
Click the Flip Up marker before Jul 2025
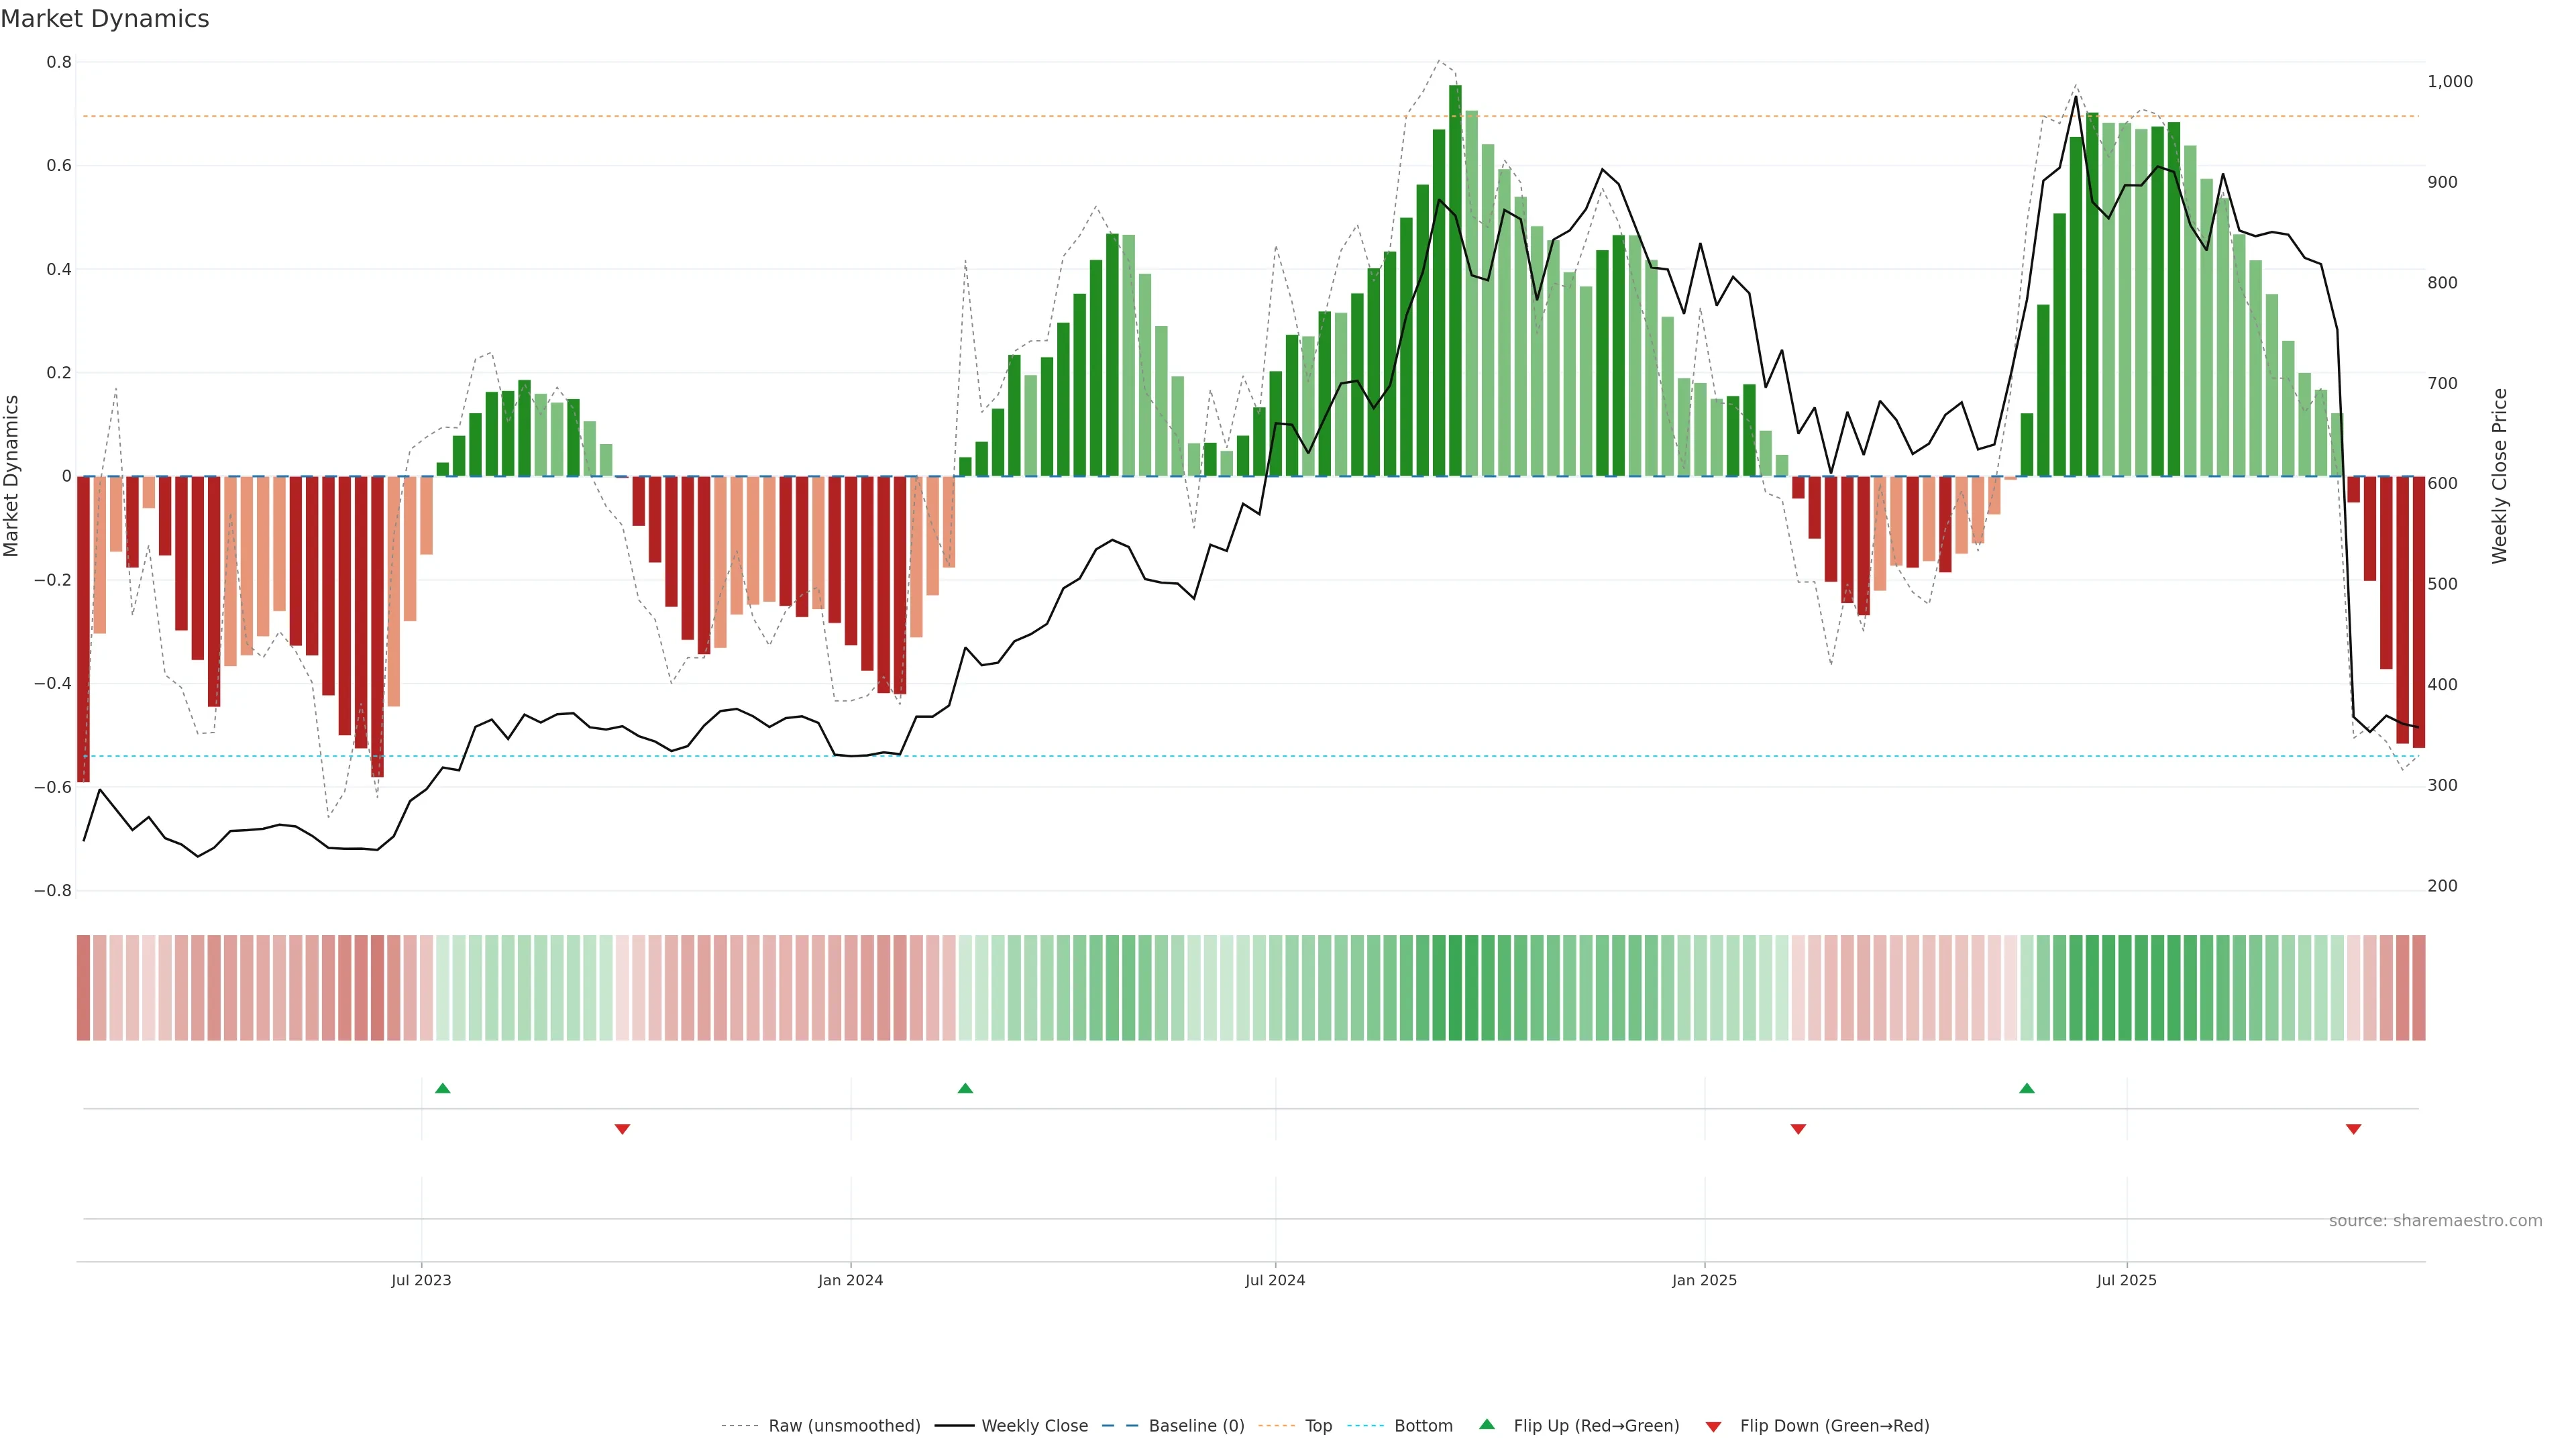click(x=2027, y=1088)
